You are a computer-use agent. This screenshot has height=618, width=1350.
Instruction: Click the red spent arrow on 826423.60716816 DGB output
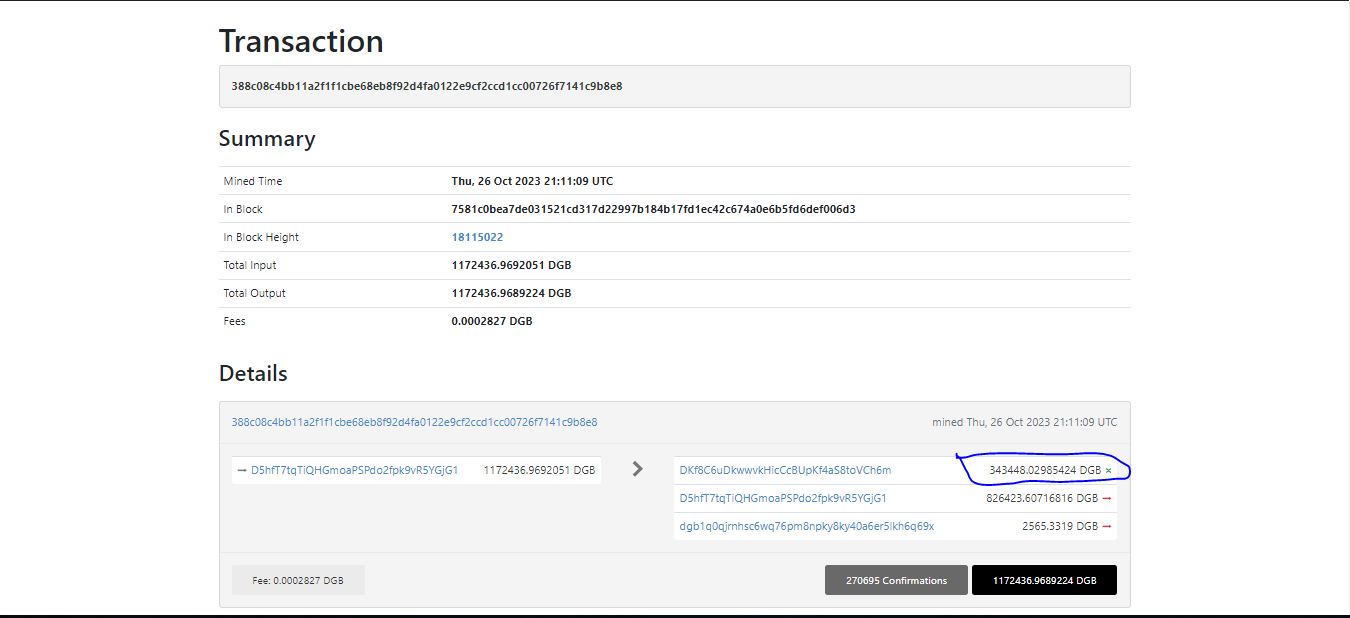pyautogui.click(x=1107, y=498)
